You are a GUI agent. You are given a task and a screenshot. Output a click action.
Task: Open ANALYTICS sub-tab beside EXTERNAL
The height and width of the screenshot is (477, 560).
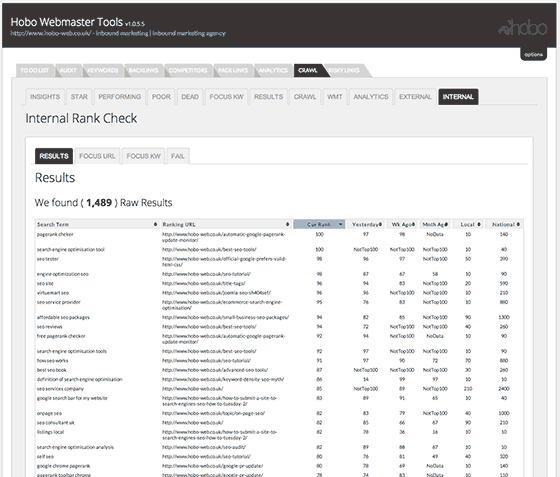click(371, 97)
